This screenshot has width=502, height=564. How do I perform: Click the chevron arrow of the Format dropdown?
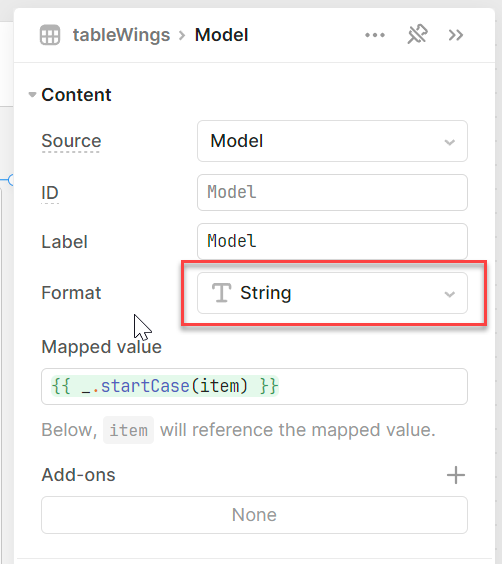[449, 294]
